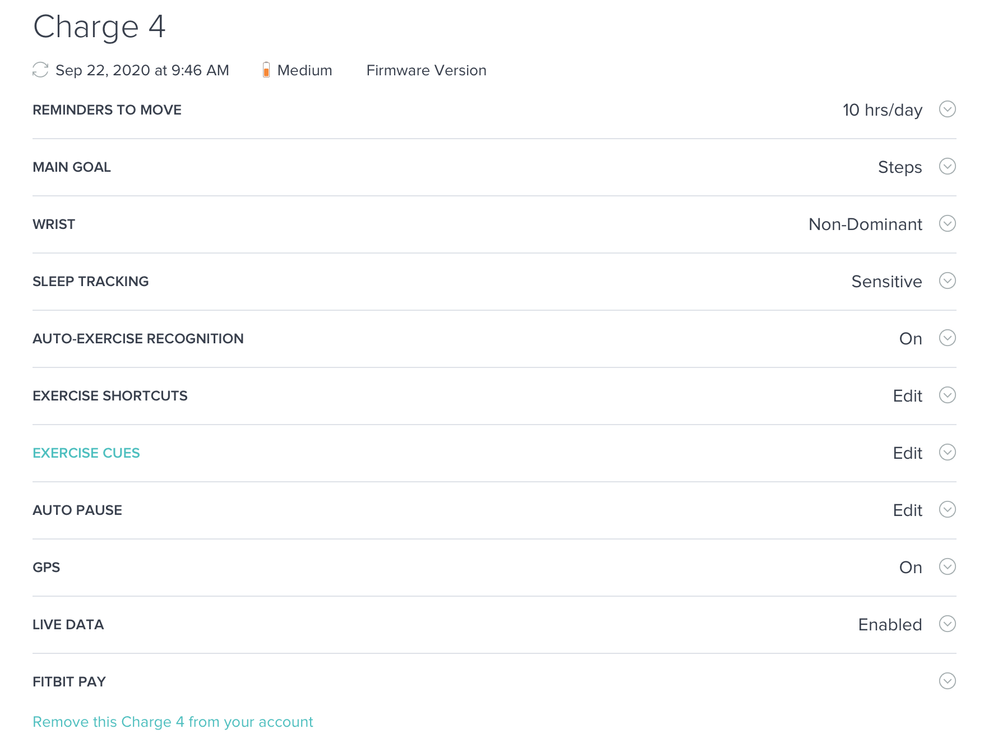Remove this Charge 4 from account
Screen dimensions: 998x755
[172, 722]
